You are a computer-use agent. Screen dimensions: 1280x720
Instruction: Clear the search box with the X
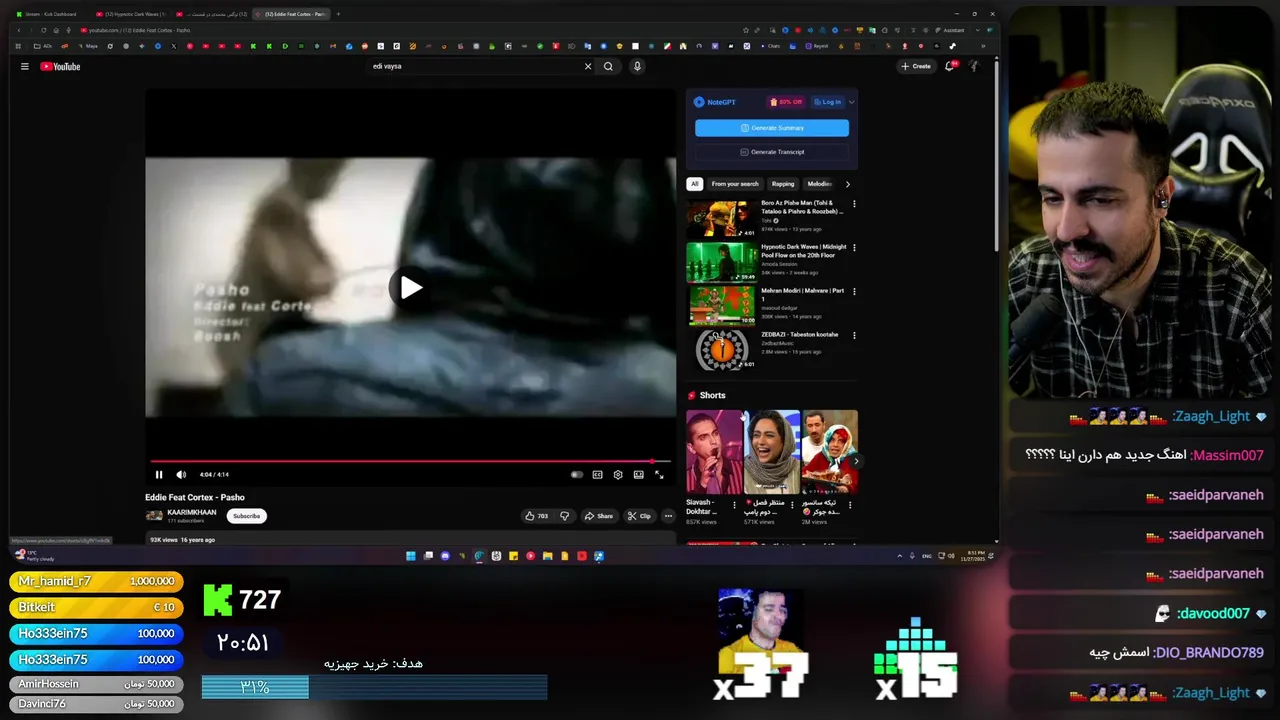point(588,66)
